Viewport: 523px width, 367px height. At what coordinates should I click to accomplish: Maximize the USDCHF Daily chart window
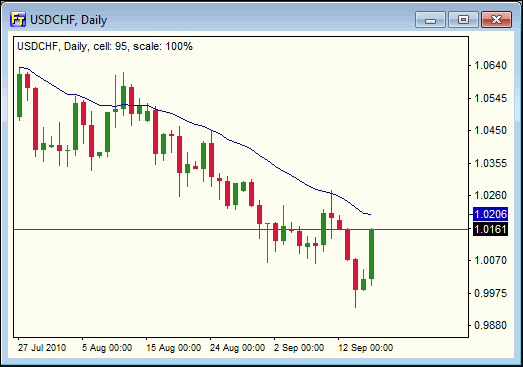[x=463, y=20]
